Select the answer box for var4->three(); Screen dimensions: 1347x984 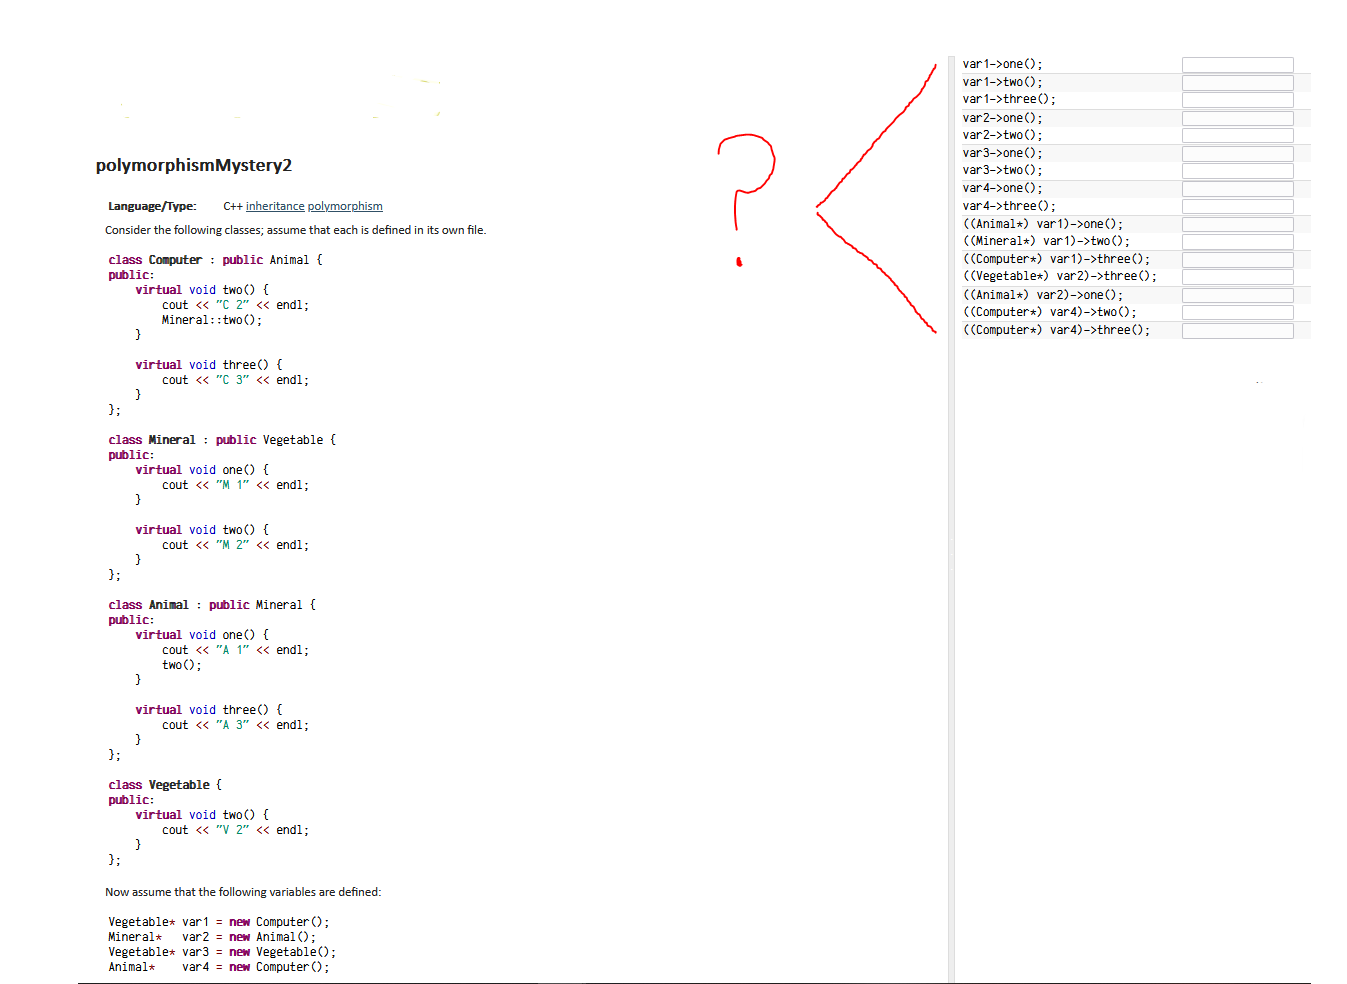tap(1237, 205)
